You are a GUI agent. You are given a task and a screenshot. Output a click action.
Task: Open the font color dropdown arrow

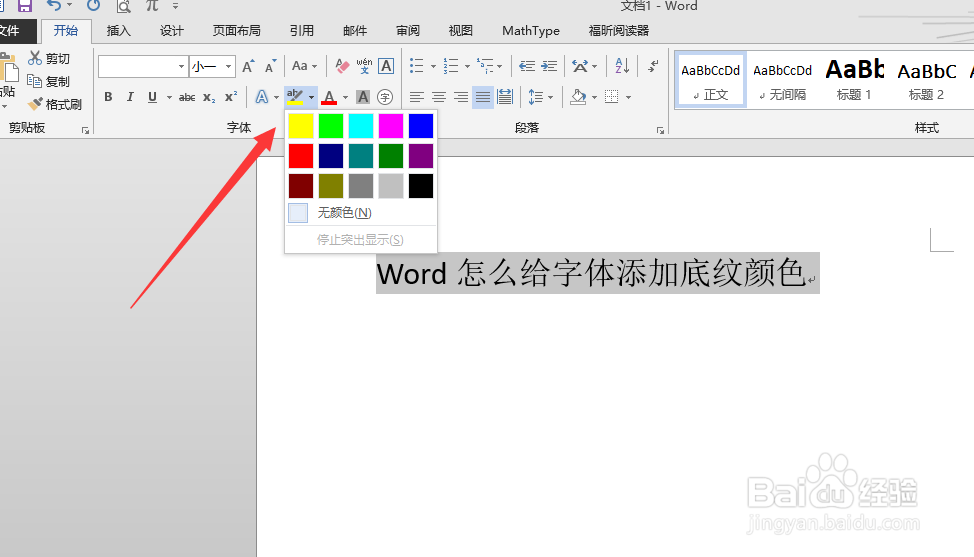[346, 97]
